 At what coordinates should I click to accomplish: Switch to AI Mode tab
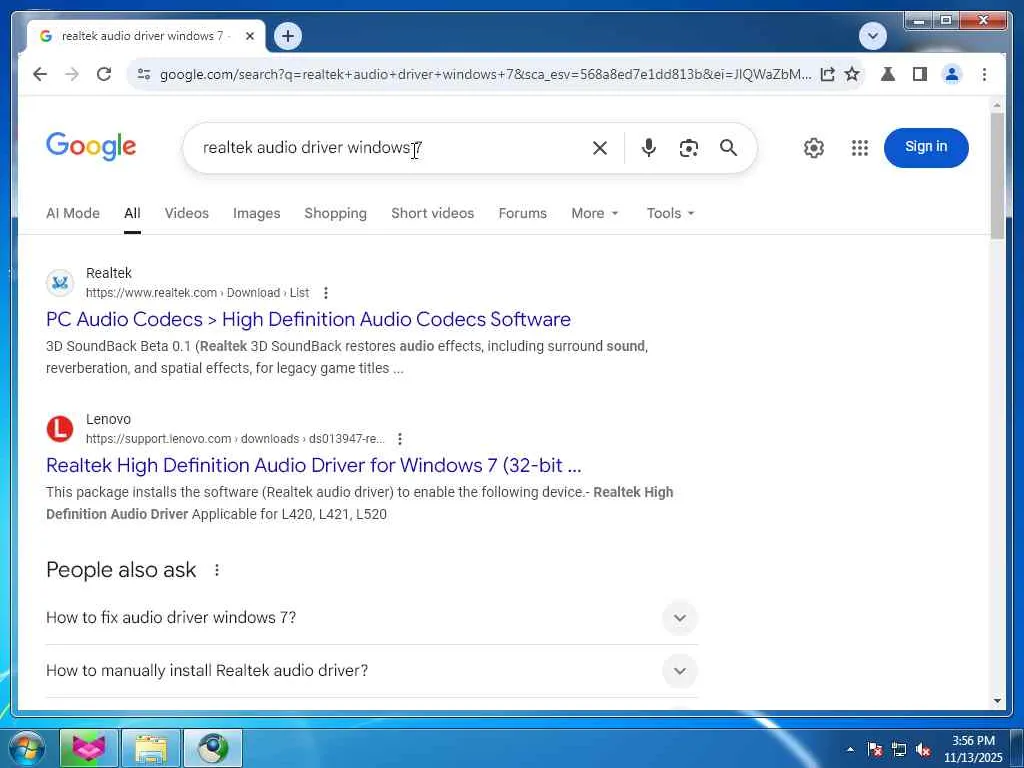(x=72, y=214)
